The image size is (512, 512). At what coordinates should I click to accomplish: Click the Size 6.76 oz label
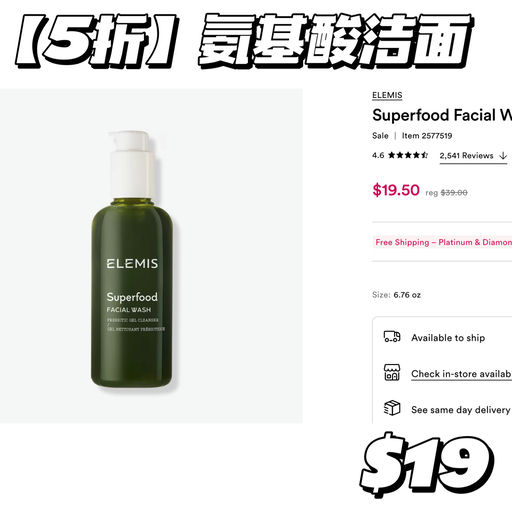click(x=396, y=295)
